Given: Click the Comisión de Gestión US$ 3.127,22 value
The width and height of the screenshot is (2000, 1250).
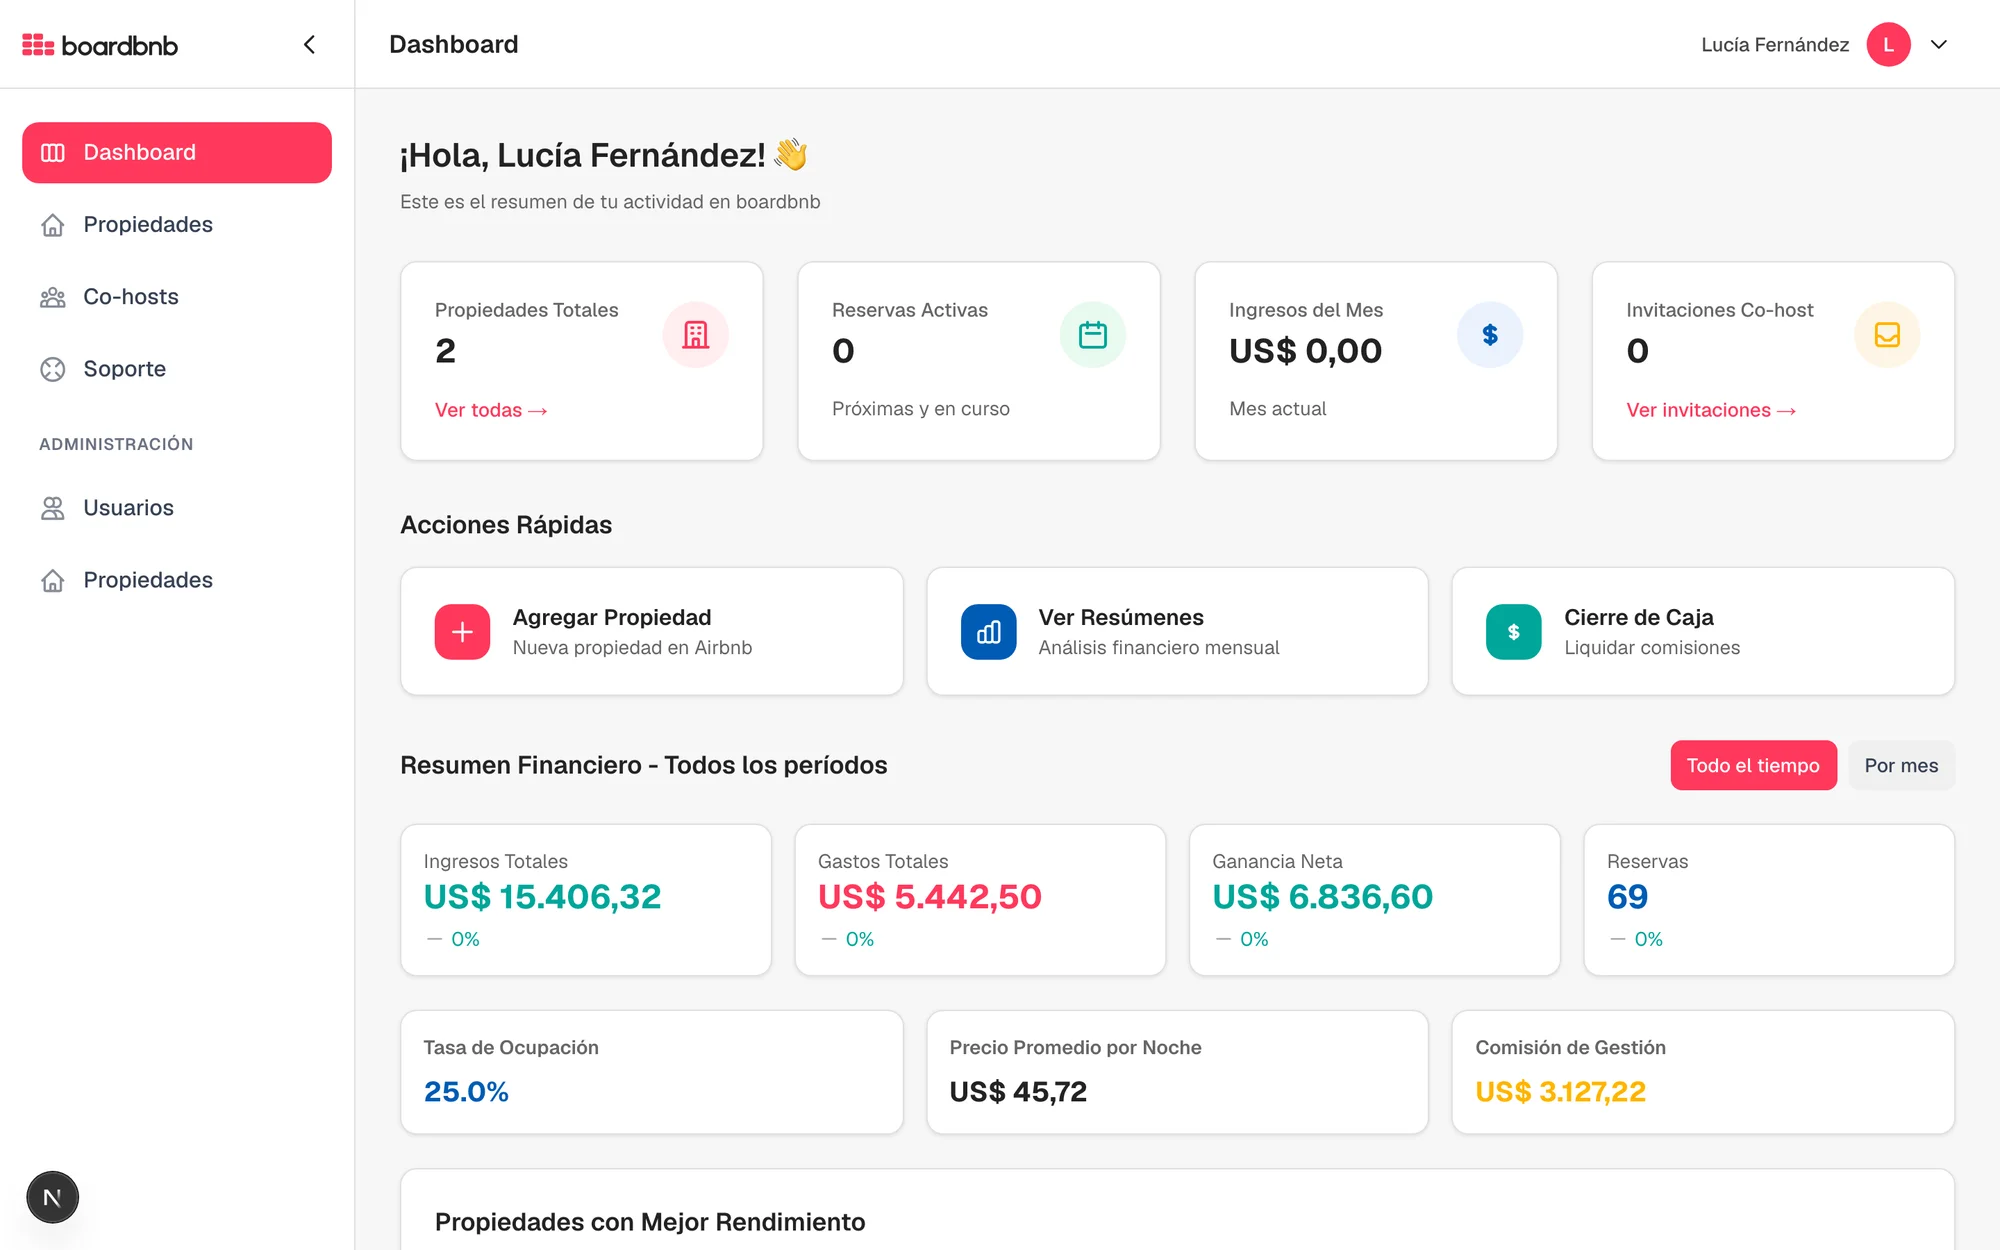Looking at the screenshot, I should click(x=1560, y=1091).
